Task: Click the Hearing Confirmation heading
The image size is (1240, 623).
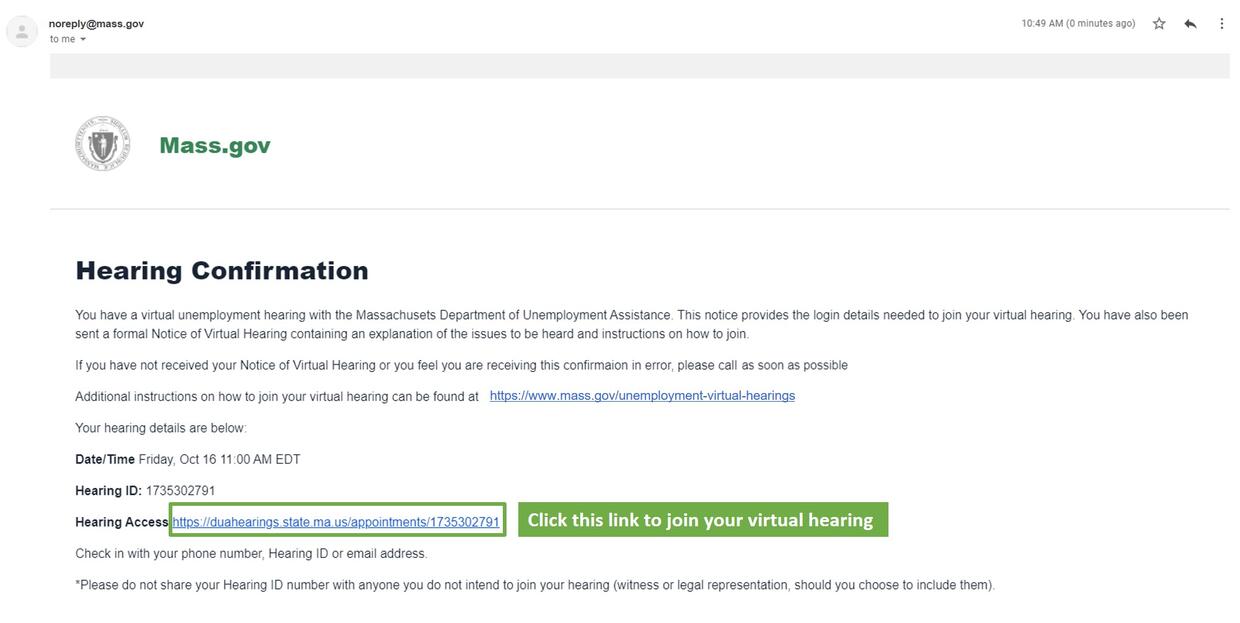Action: [222, 271]
